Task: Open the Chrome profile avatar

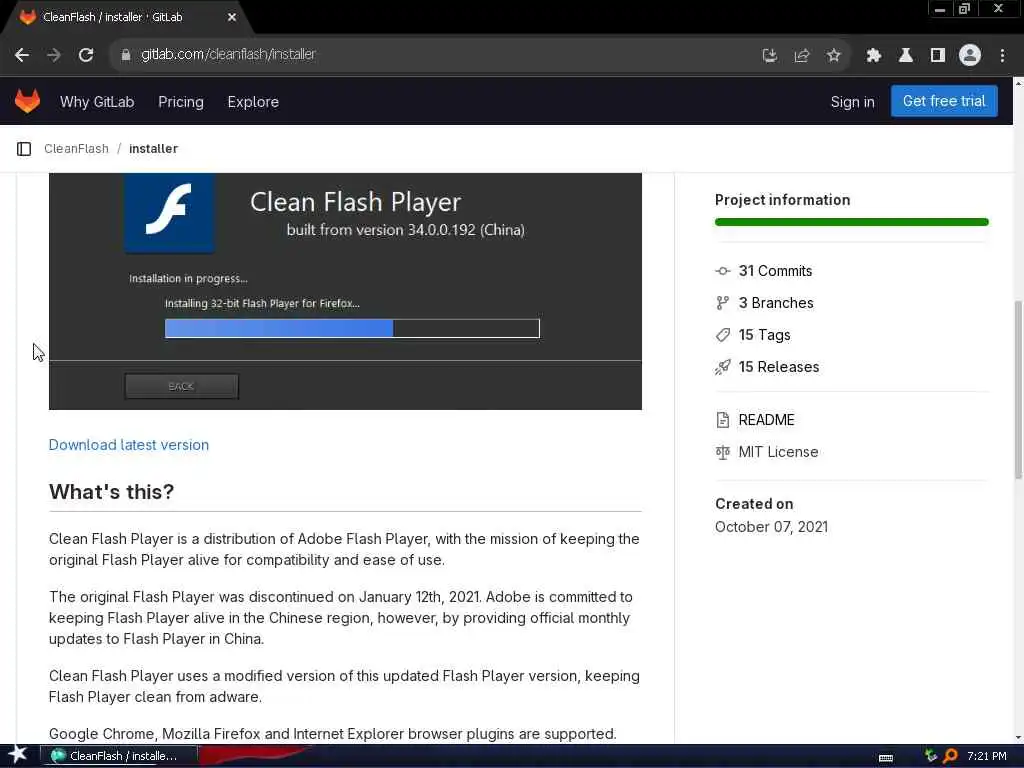Action: (970, 56)
